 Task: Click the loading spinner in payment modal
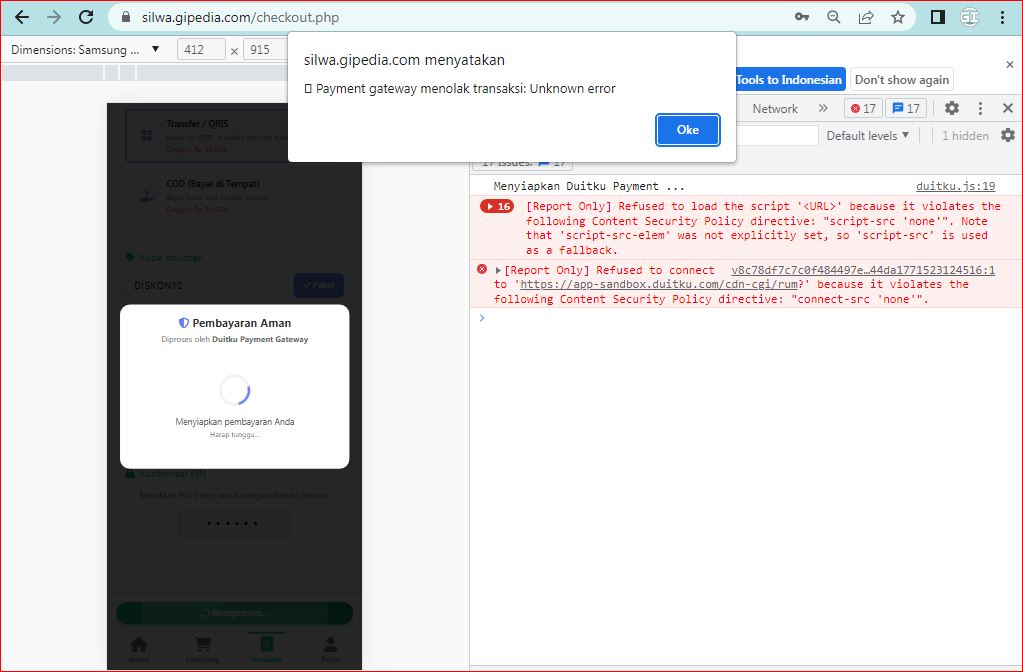235,390
